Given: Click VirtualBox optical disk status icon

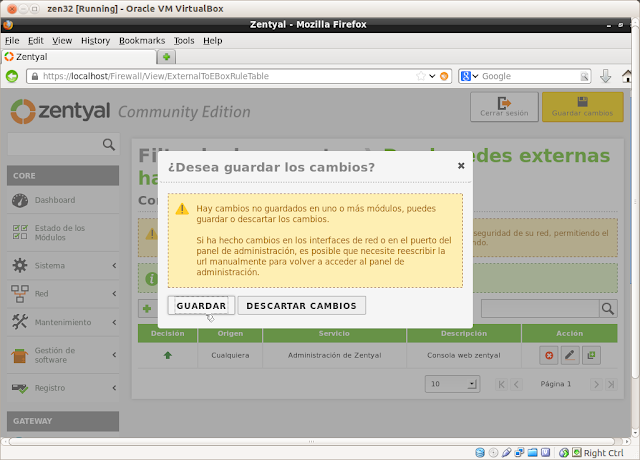Looking at the screenshot, I should (x=493, y=453).
